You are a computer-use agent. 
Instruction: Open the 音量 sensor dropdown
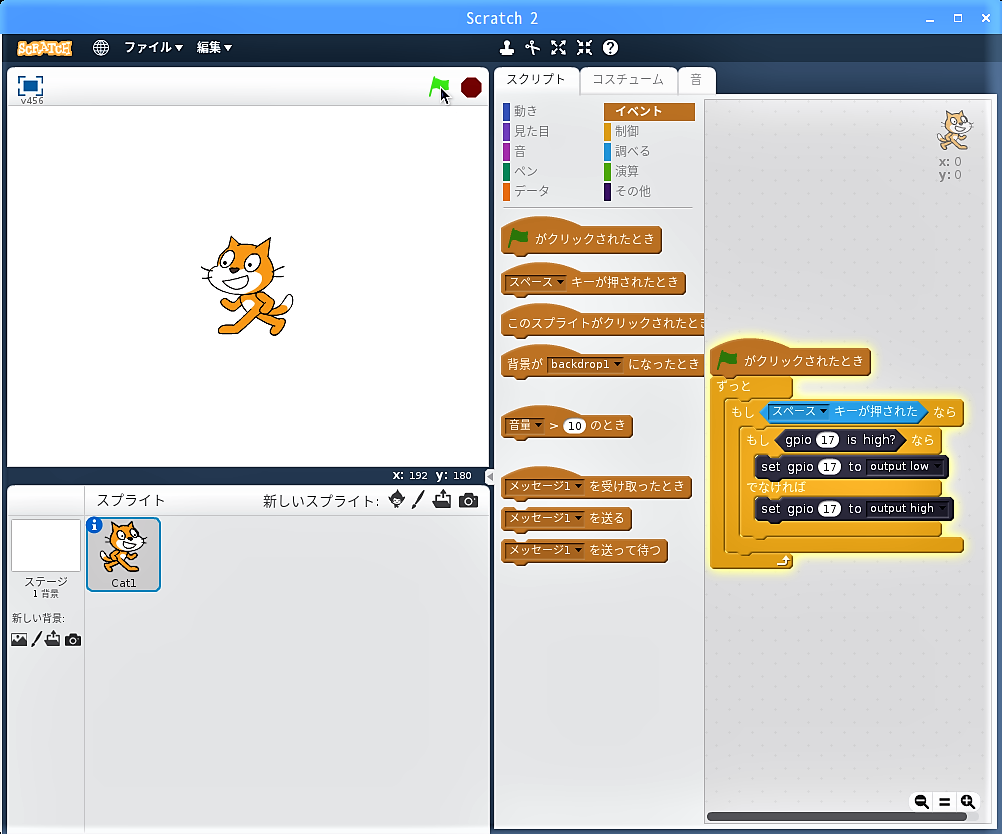(525, 426)
